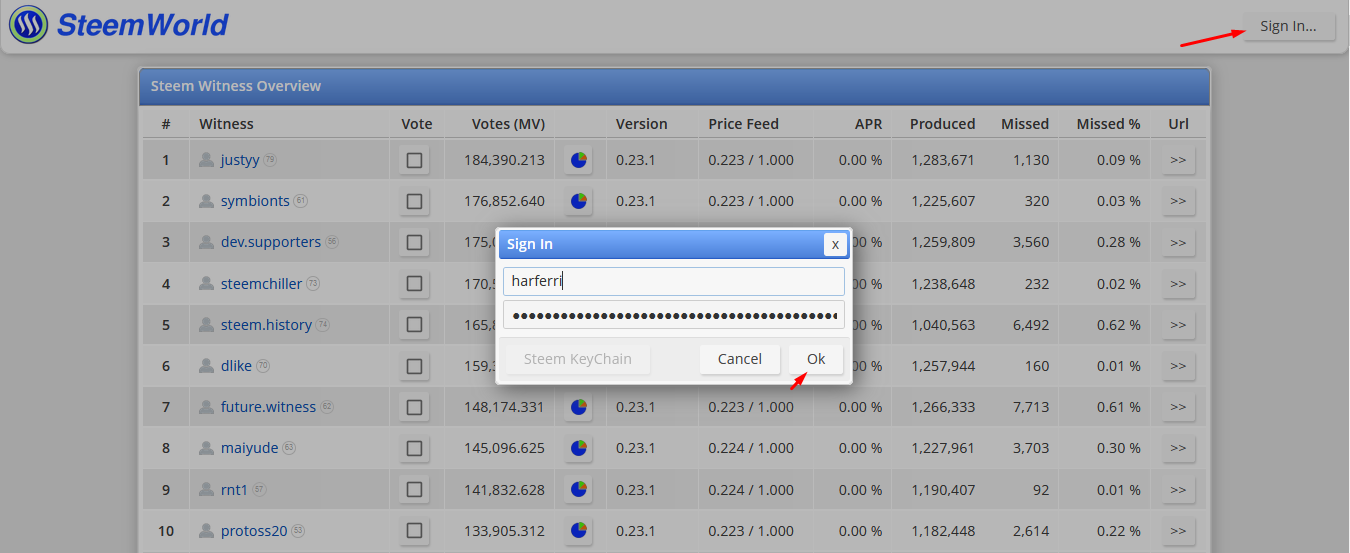This screenshot has width=1350, height=553.
Task: Click the user avatar icon beside justyy
Action: [x=207, y=160]
